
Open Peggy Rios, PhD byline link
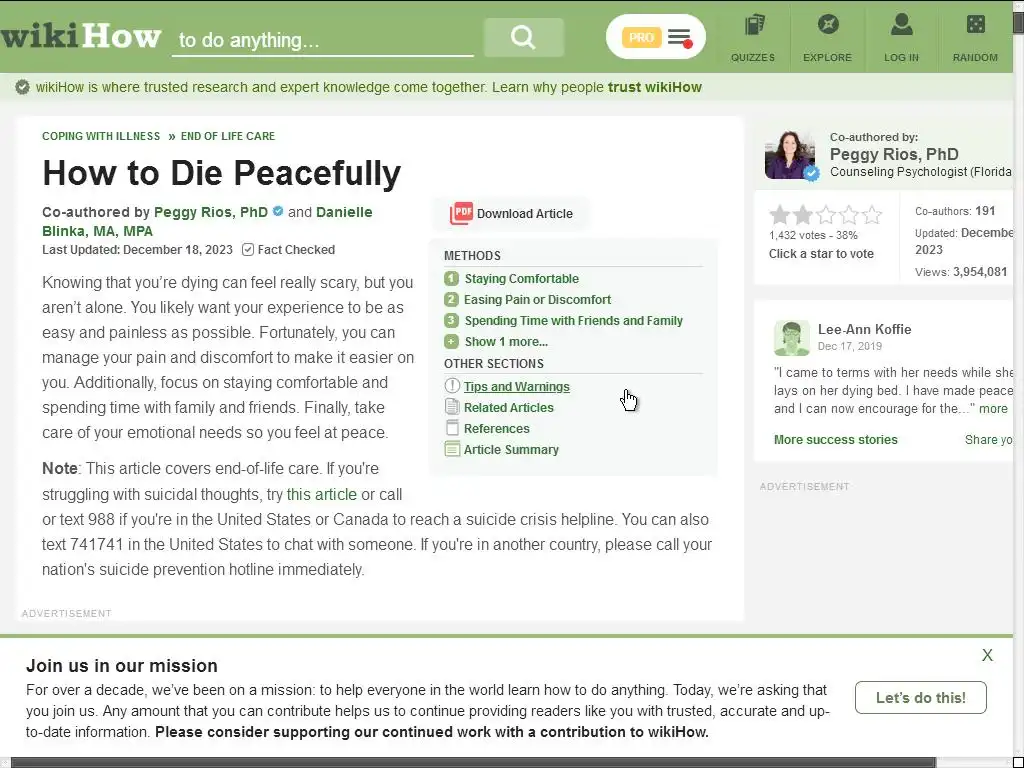(211, 212)
